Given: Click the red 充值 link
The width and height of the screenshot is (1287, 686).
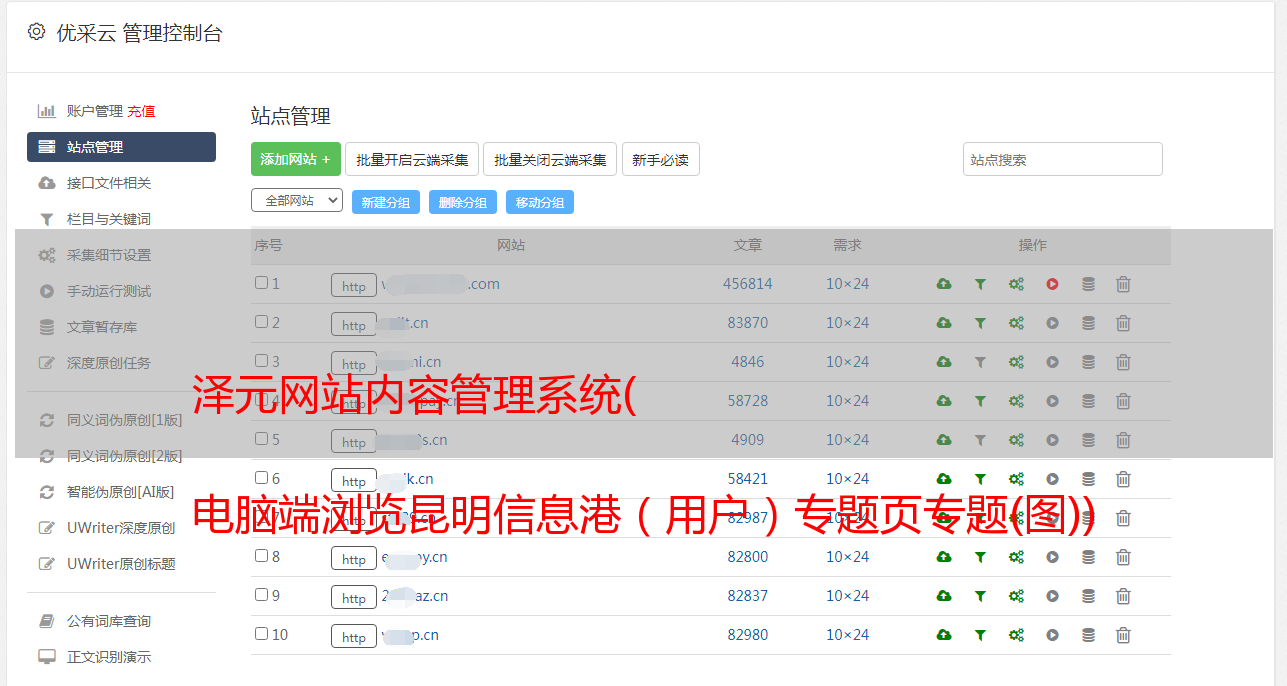Looking at the screenshot, I should 141,111.
